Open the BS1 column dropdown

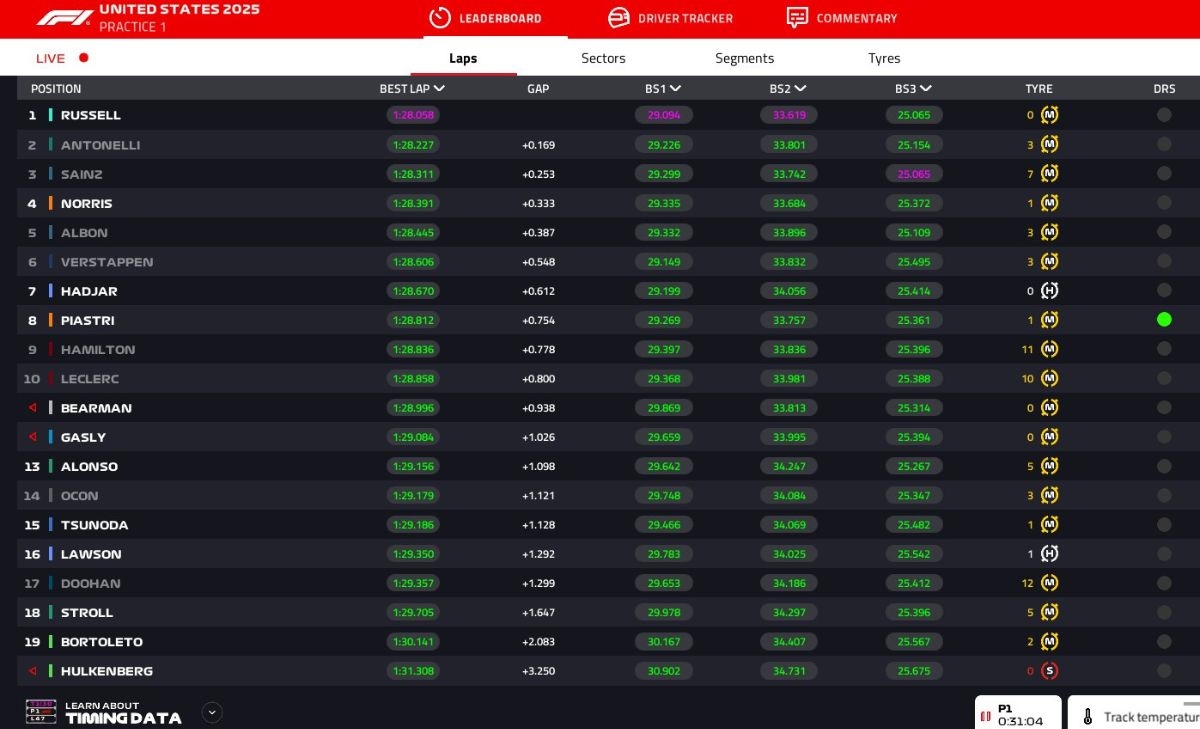(662, 88)
